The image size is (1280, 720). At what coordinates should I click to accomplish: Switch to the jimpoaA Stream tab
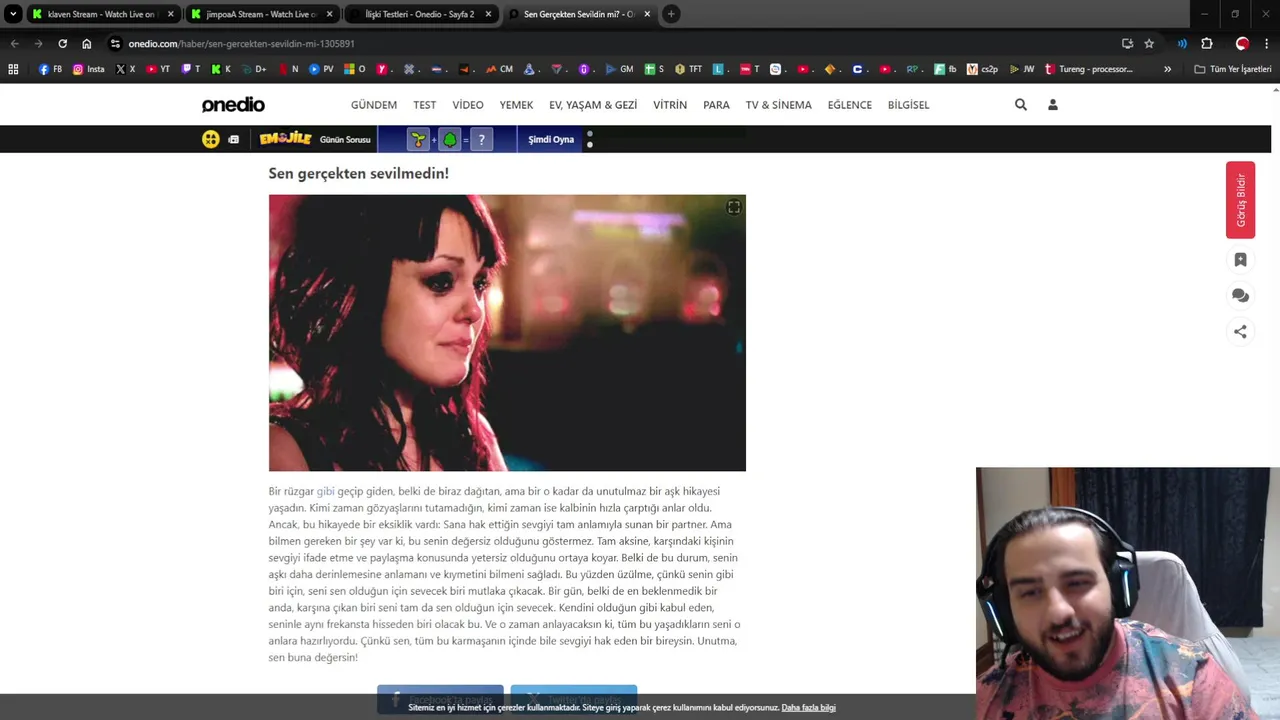(261, 14)
